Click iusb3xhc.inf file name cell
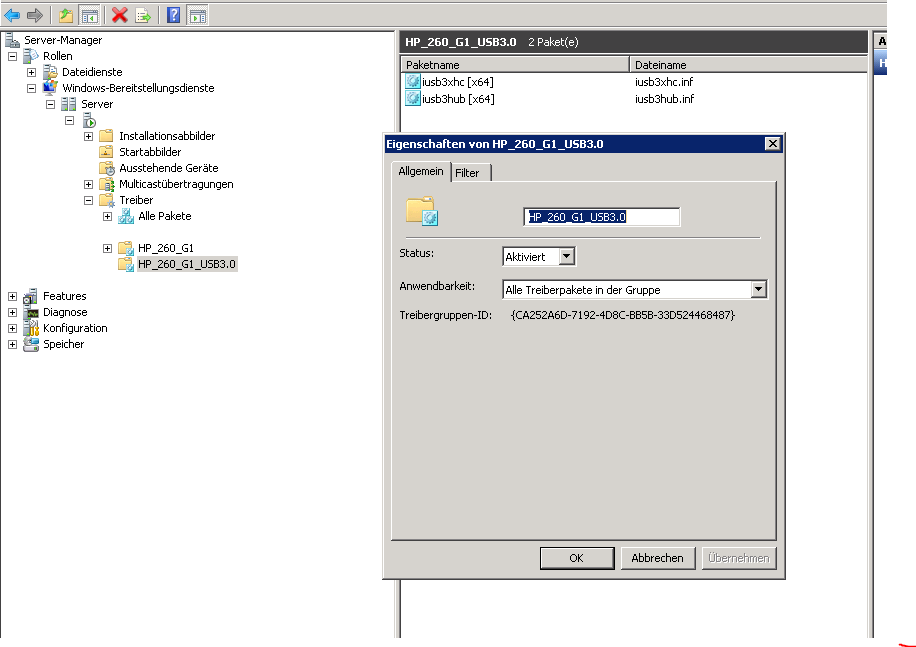Image resolution: width=916 pixels, height=647 pixels. (x=664, y=82)
